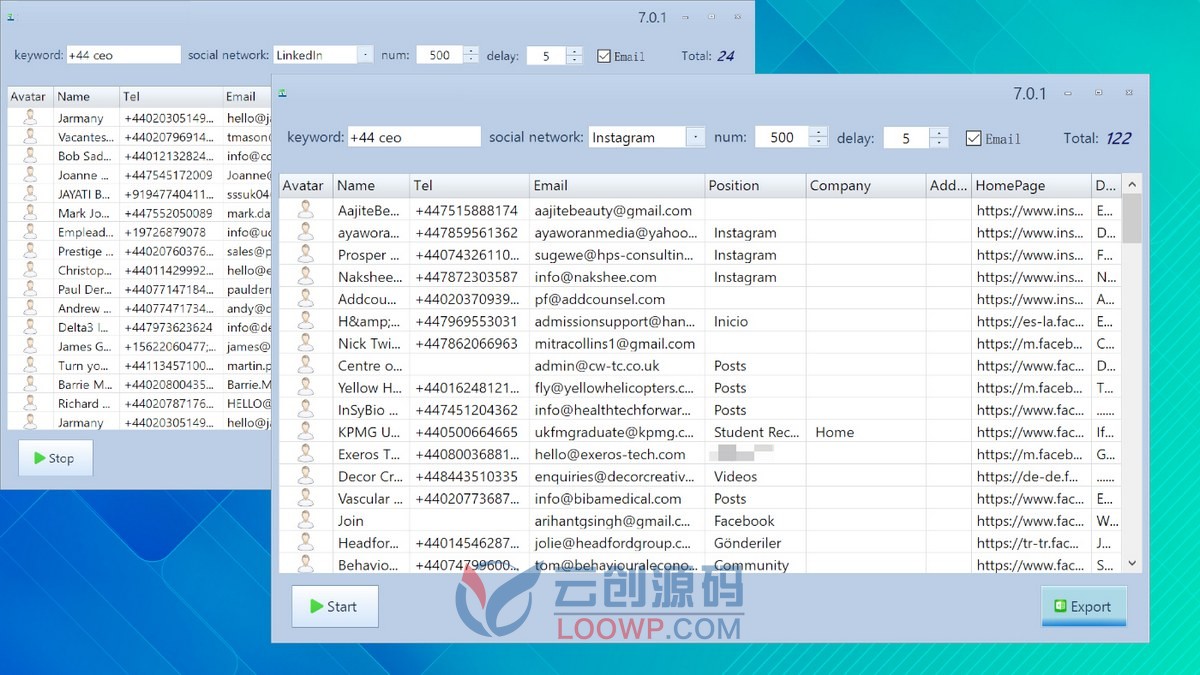Click the Exeros T... row avatar
This screenshot has width=1200, height=675.
[305, 454]
